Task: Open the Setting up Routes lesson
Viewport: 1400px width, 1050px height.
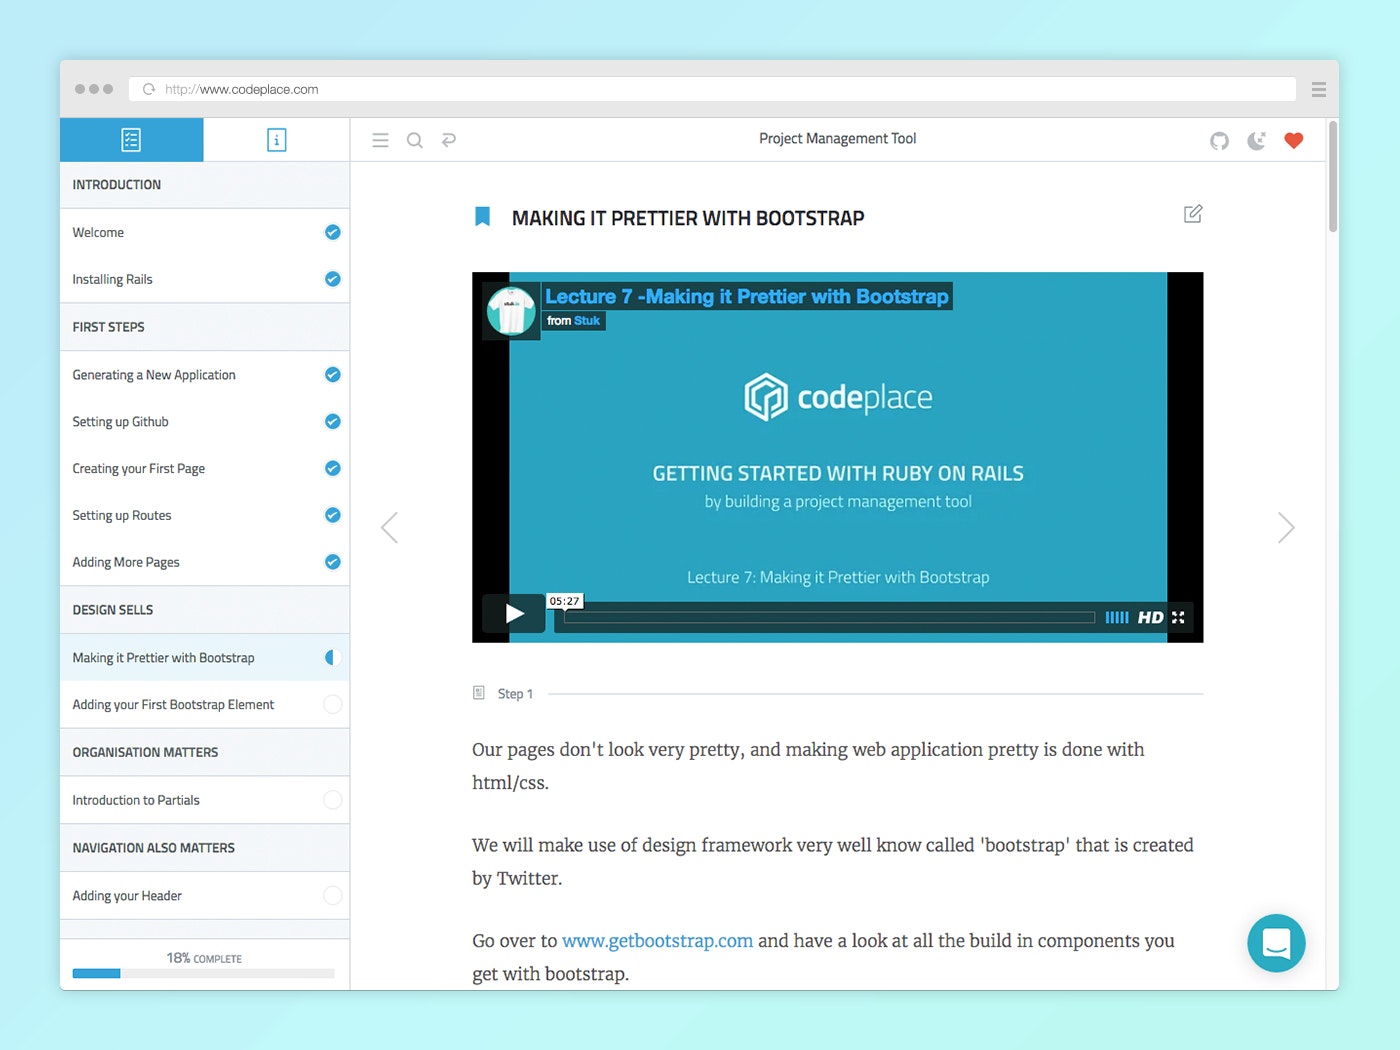Action: 205,515
